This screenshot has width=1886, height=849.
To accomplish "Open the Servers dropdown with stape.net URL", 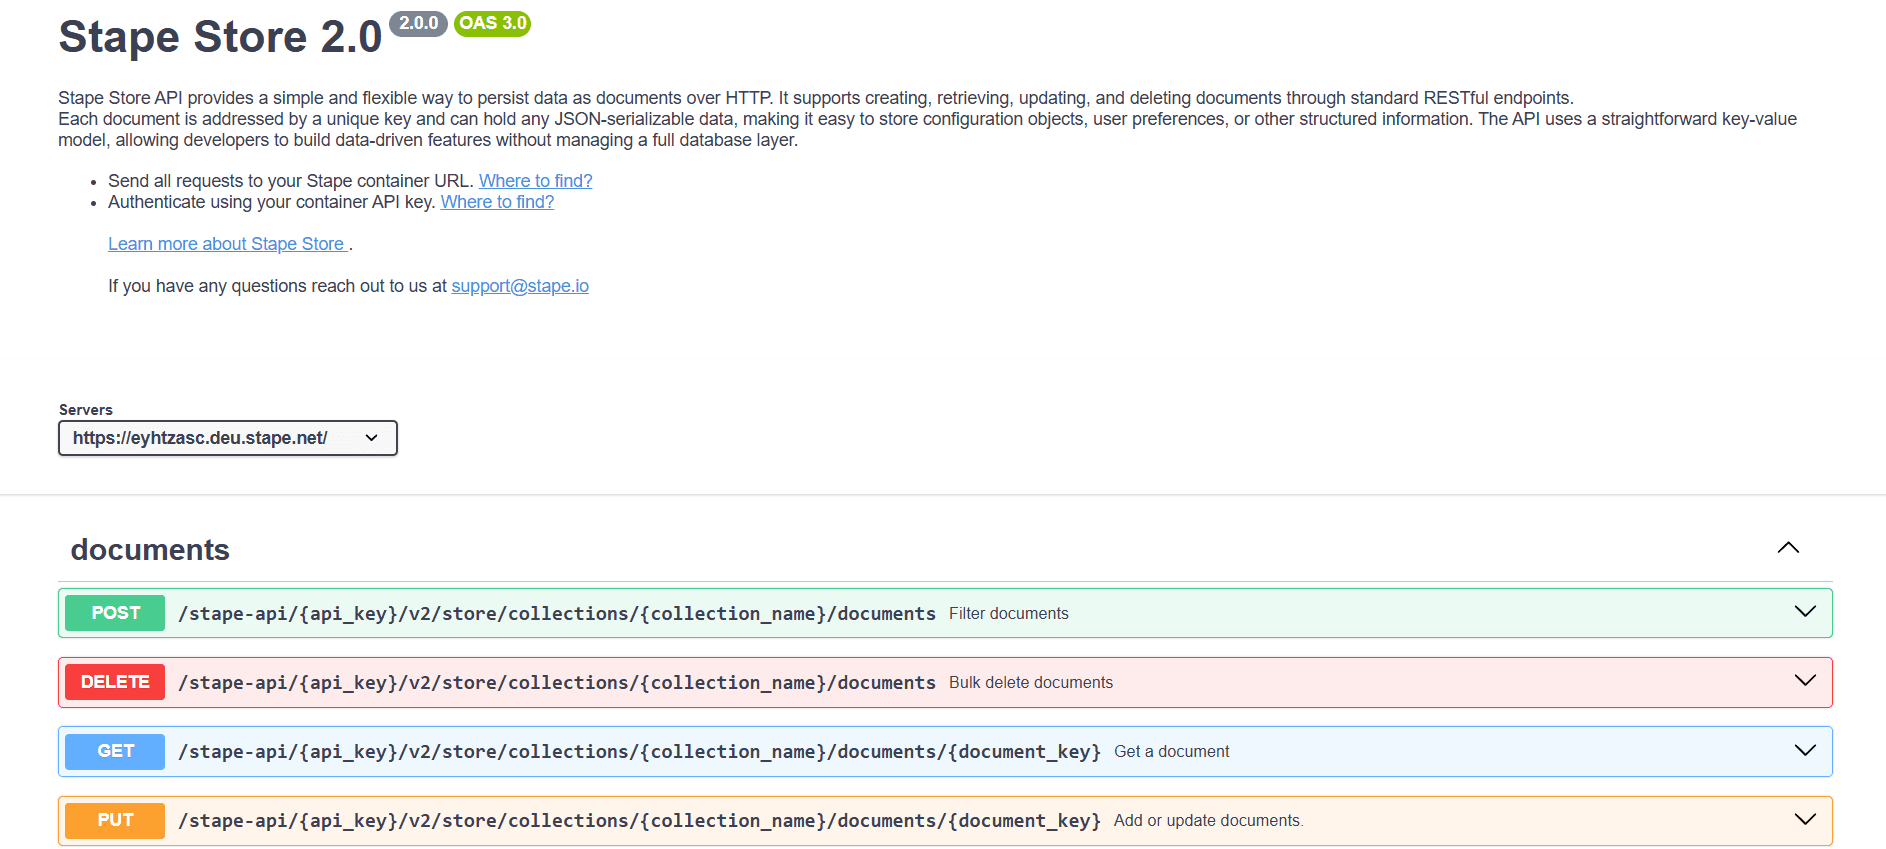I will [228, 438].
